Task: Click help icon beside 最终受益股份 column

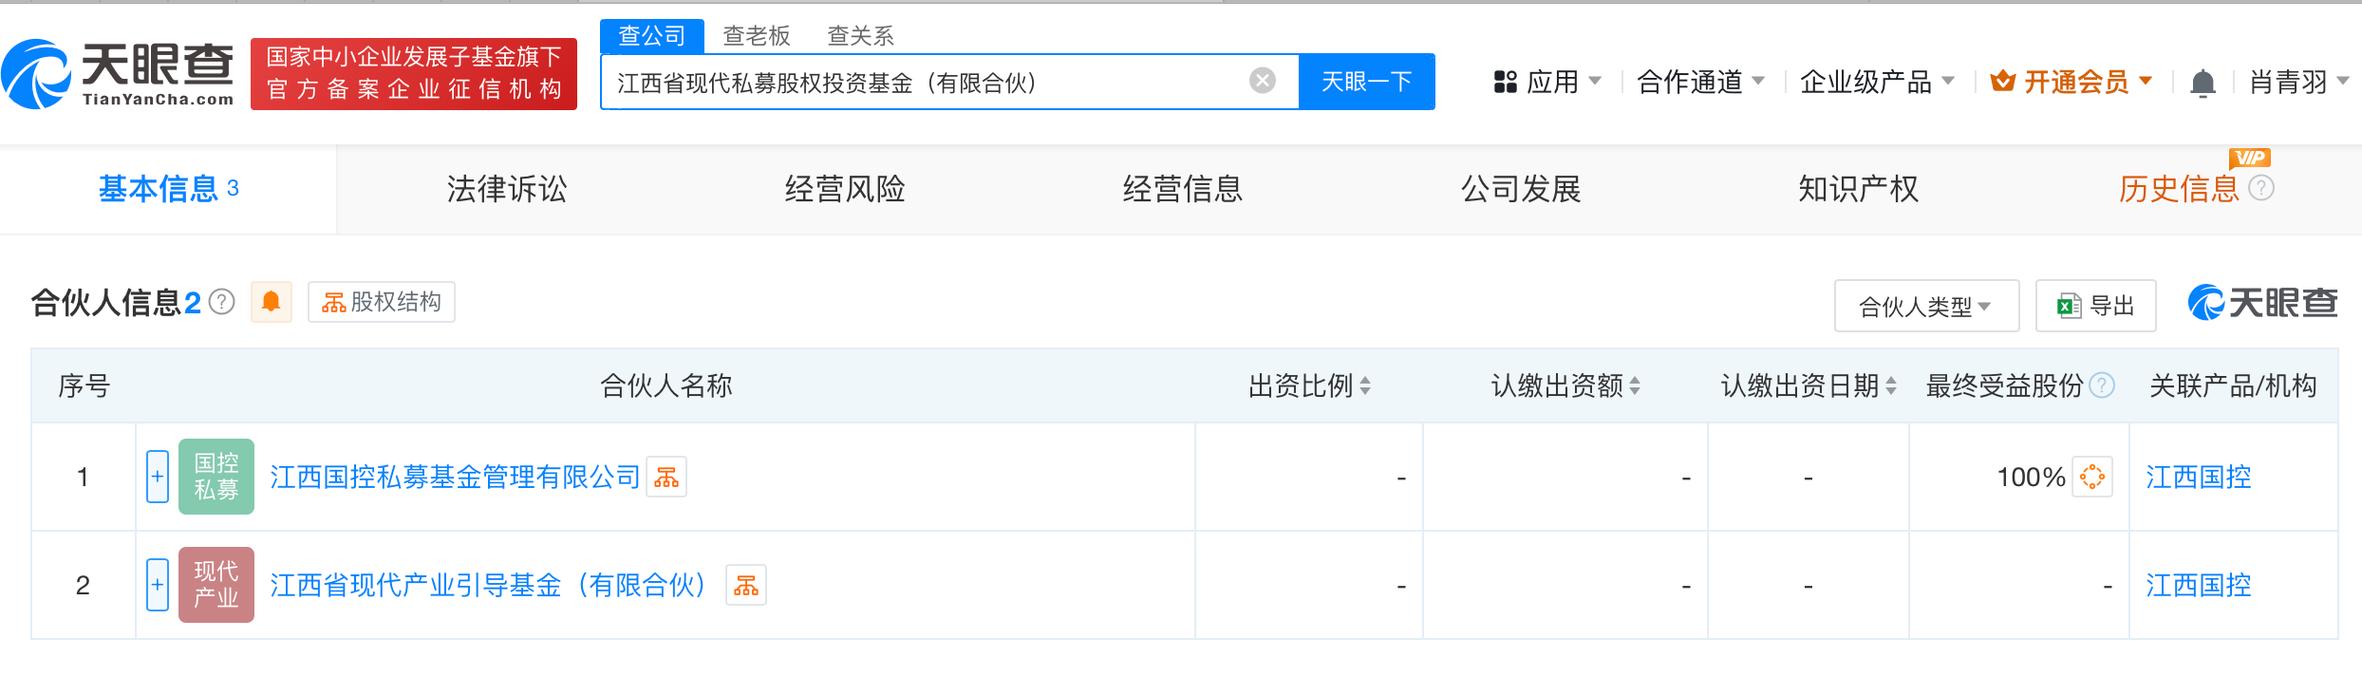Action: [2102, 386]
